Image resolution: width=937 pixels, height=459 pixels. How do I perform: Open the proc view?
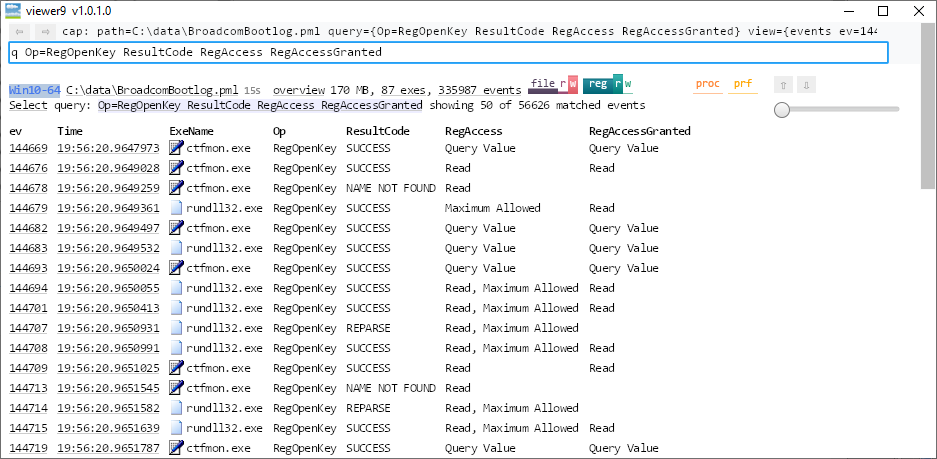coord(707,84)
